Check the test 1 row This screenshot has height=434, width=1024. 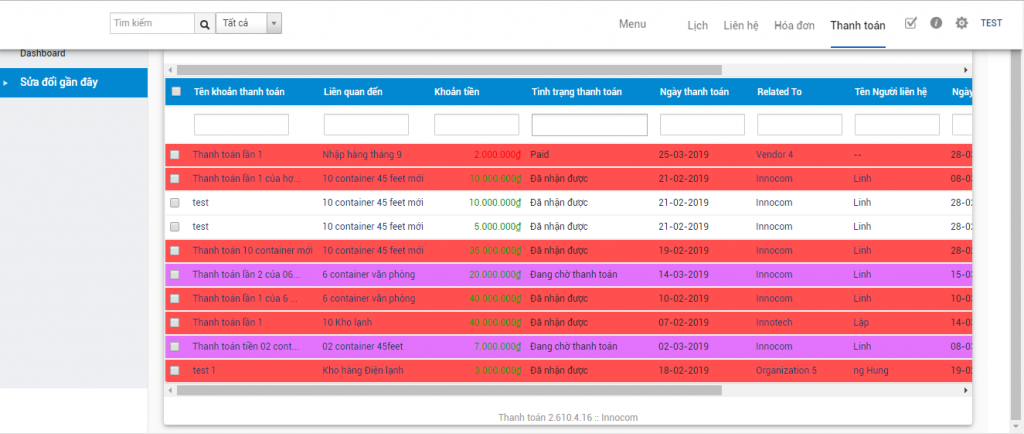(x=174, y=371)
